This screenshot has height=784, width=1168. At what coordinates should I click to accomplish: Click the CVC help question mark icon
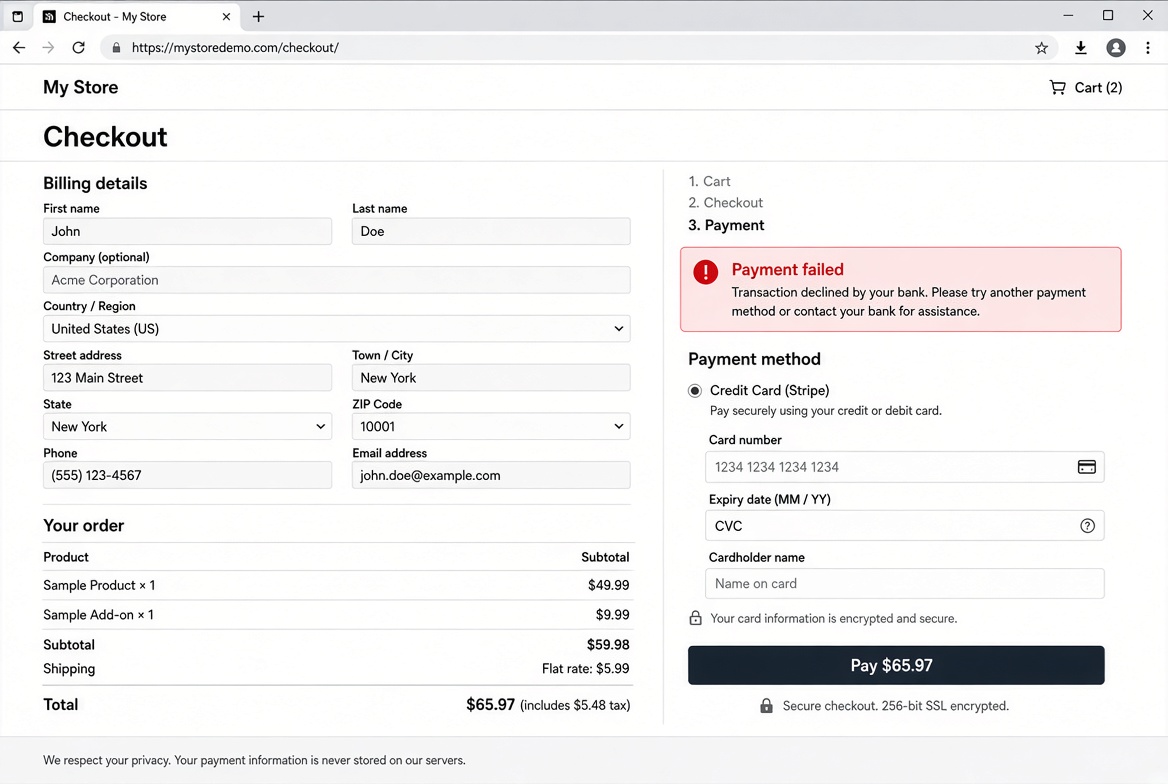coord(1088,526)
